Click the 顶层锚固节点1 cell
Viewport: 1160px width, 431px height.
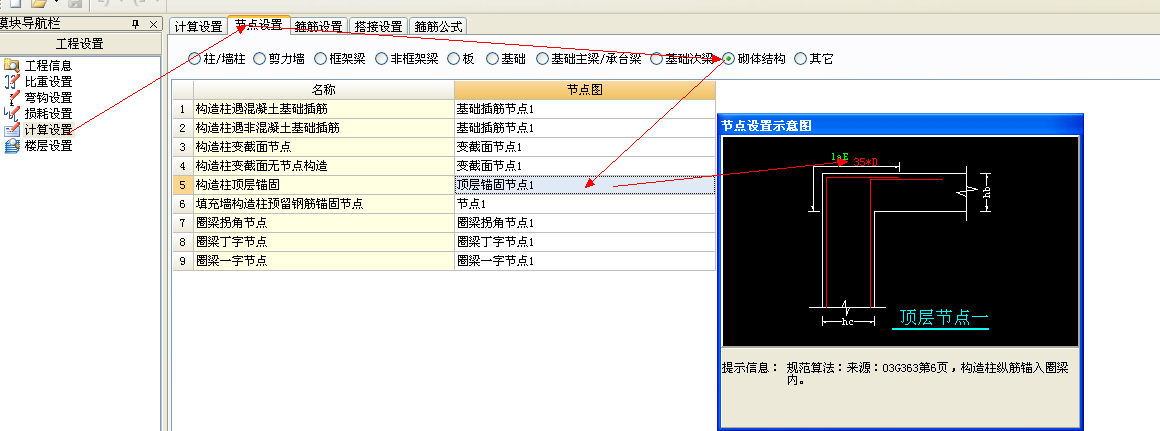point(585,185)
